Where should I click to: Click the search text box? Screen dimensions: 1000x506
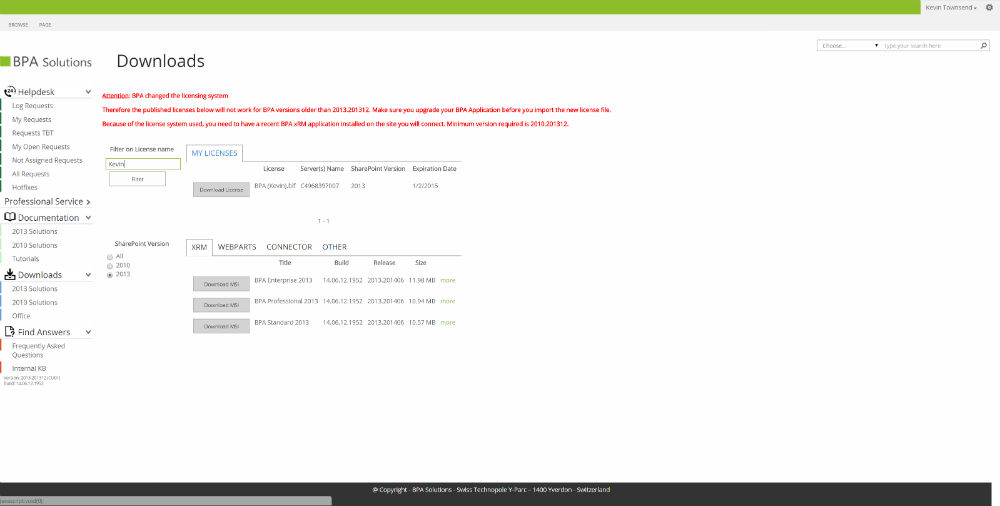[x=930, y=46]
